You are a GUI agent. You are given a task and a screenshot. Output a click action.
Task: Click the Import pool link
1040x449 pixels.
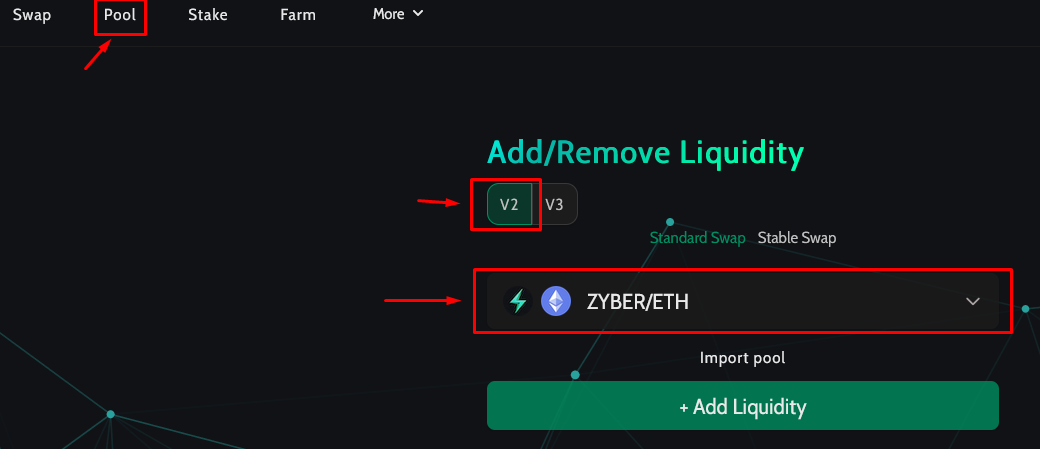pos(742,358)
